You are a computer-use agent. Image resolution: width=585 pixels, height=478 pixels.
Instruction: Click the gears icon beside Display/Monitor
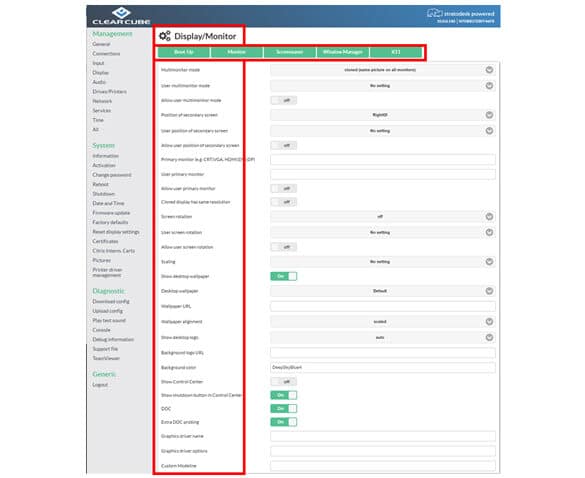pos(165,36)
